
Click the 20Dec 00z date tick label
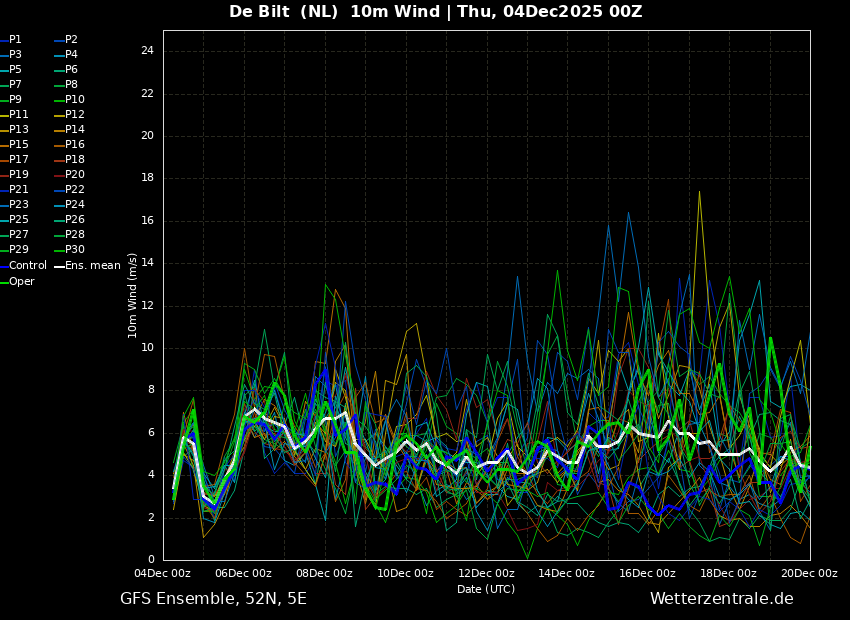[x=809, y=573]
